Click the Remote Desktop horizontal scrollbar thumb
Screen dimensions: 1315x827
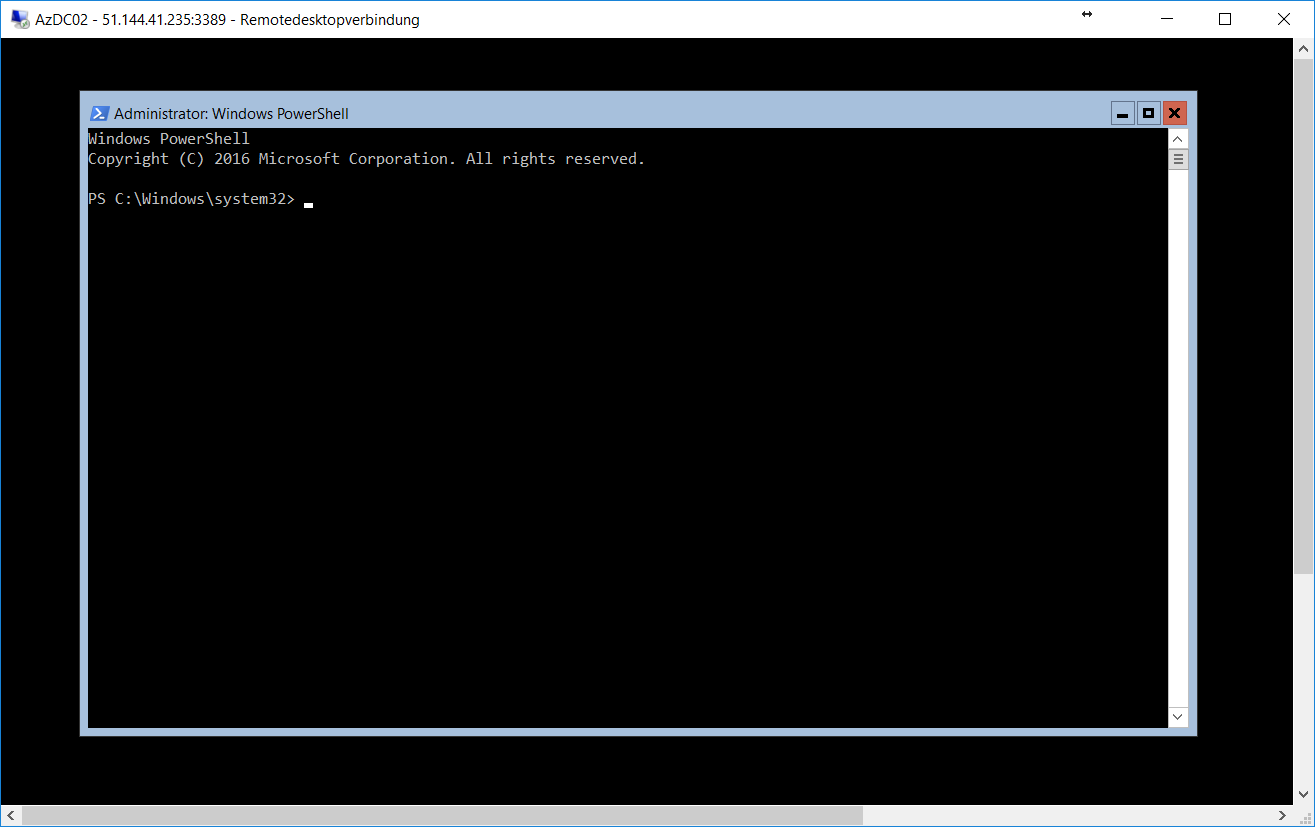coord(442,816)
